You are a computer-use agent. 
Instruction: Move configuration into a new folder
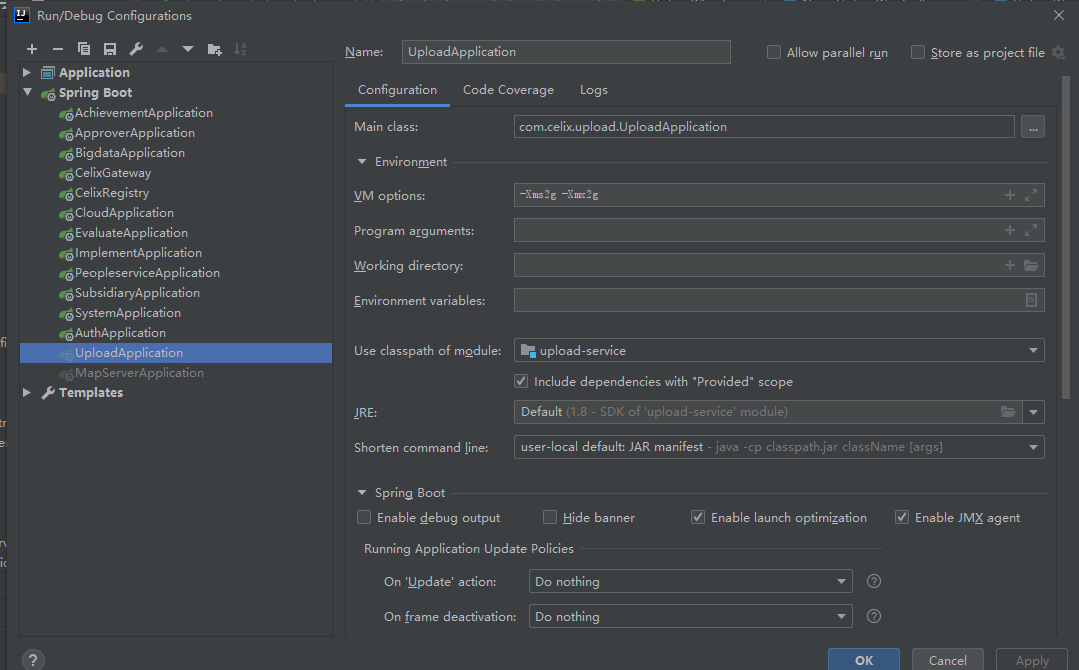pyautogui.click(x=215, y=49)
